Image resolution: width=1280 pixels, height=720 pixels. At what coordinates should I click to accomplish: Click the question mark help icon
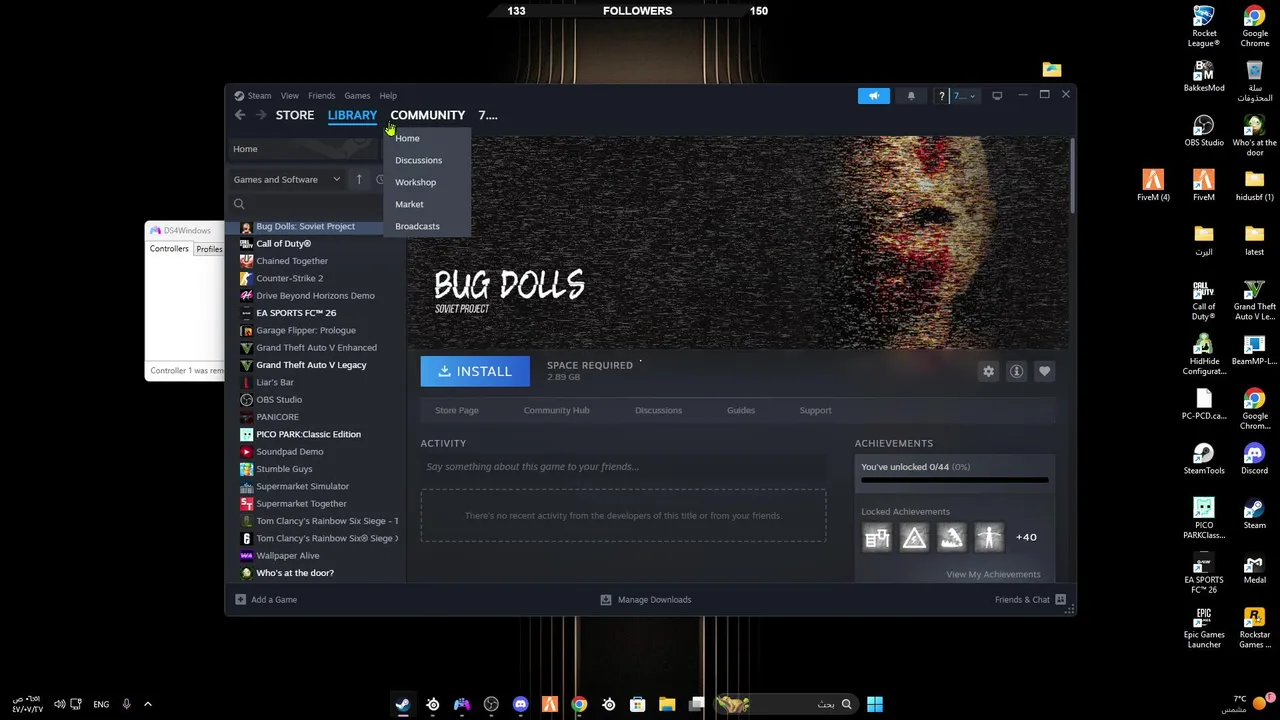point(941,96)
